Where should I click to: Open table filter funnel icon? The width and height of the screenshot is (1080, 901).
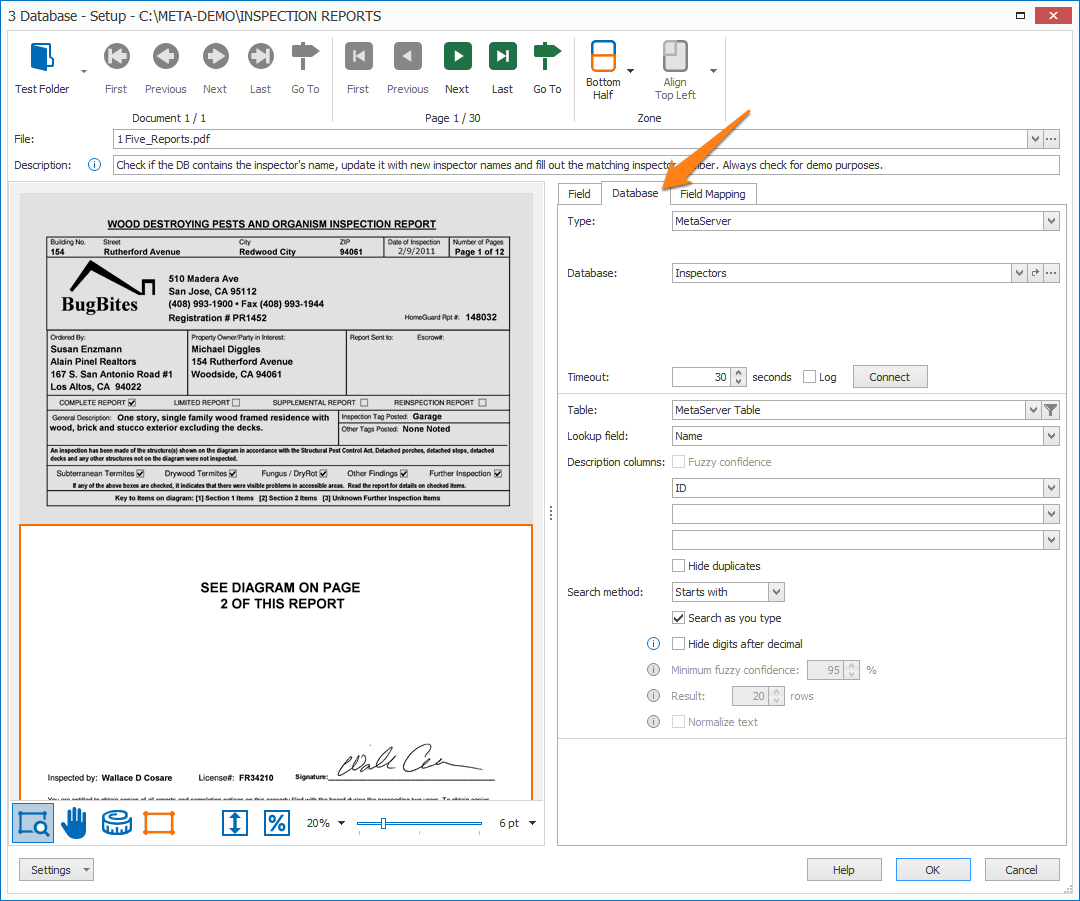coord(1050,410)
